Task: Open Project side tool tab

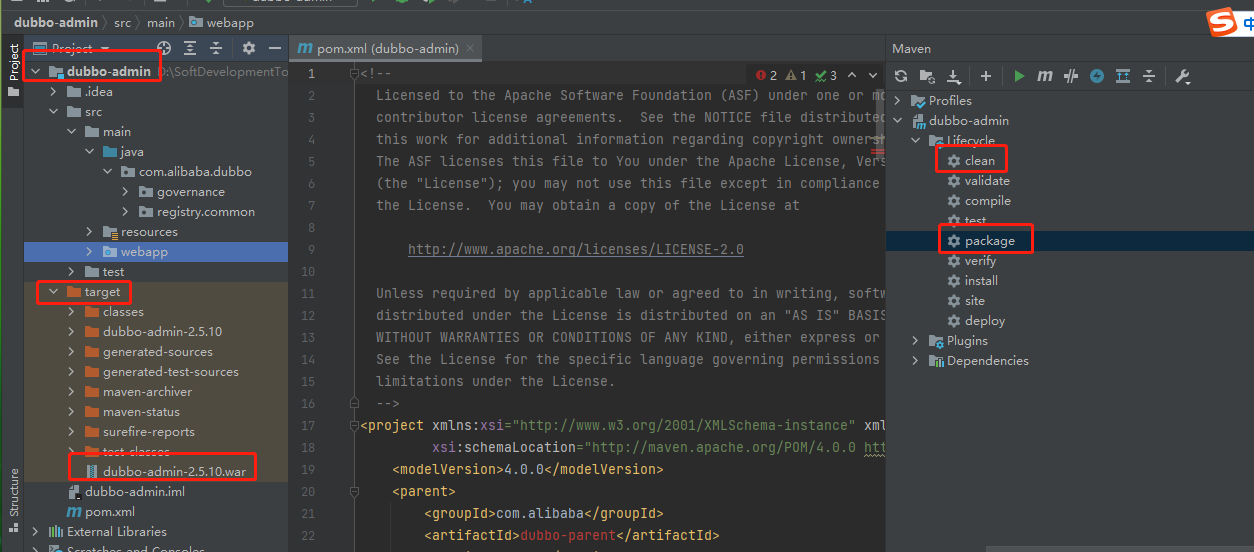Action: pyautogui.click(x=13, y=70)
